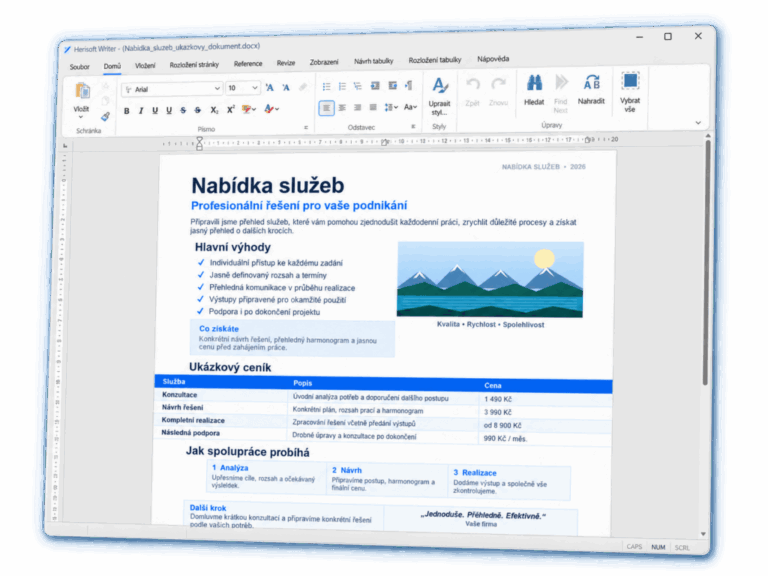Select justify alignment icon
The image size is (768, 576).
point(373,107)
